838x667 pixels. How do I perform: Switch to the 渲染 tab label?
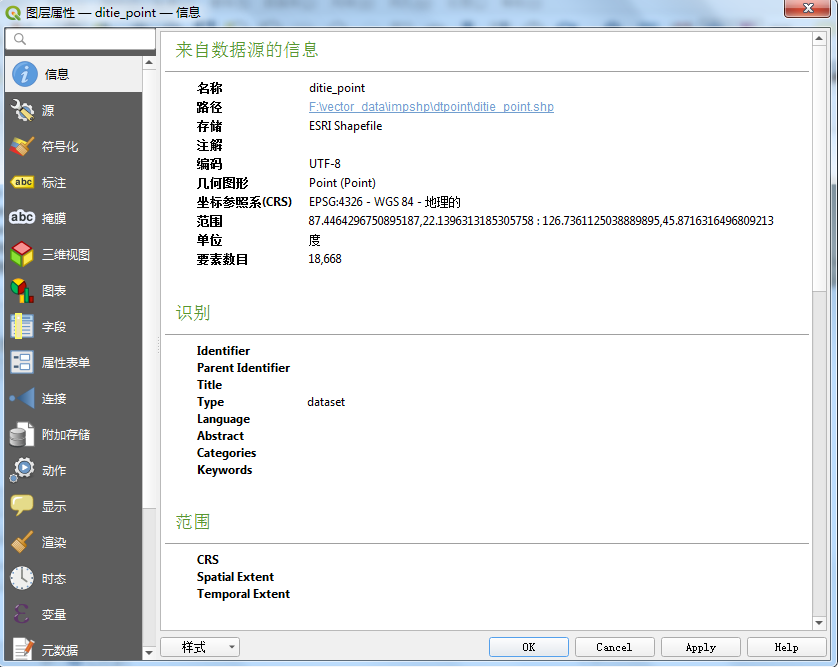point(54,542)
